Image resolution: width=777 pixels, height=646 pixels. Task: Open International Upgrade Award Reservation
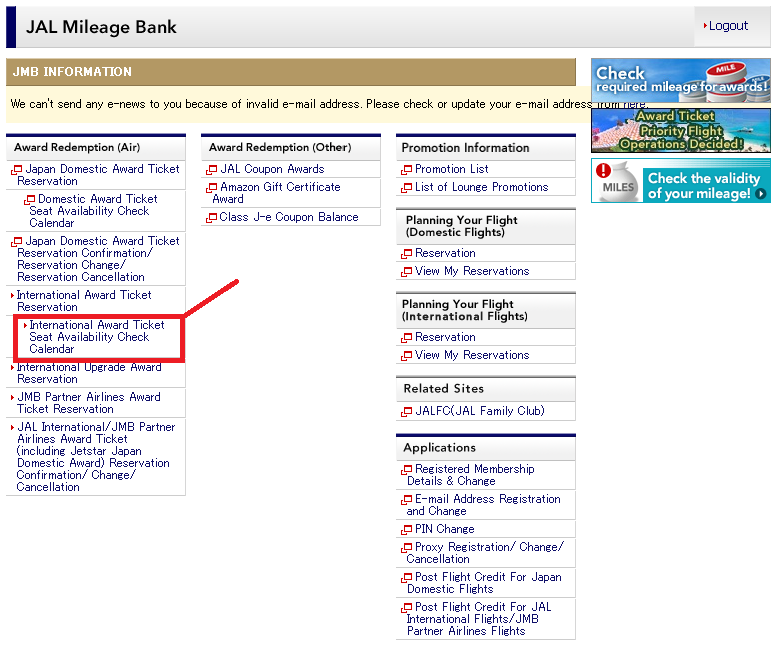pos(89,373)
